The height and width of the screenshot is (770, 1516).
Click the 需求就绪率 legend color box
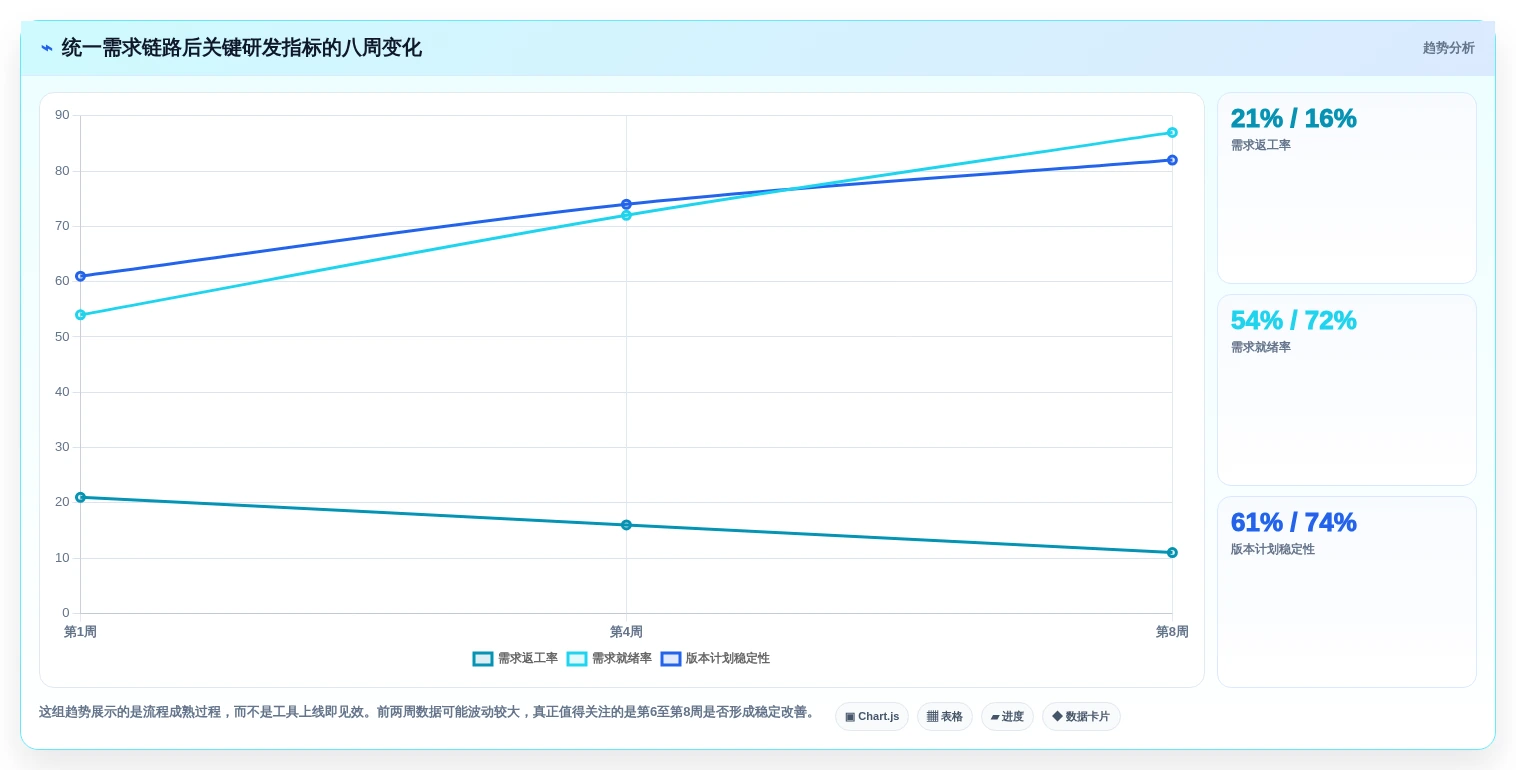tap(577, 659)
